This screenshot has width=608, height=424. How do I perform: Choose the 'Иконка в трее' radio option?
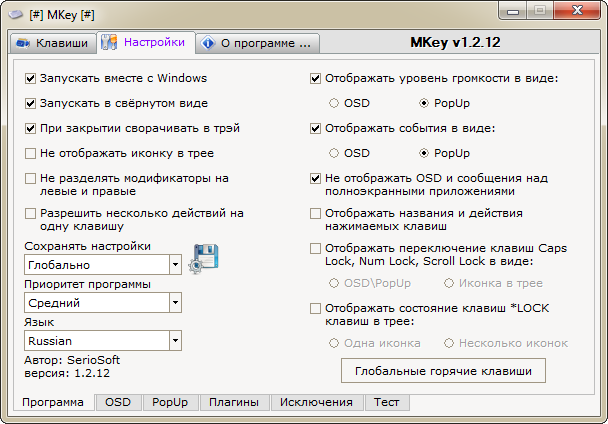(x=449, y=283)
